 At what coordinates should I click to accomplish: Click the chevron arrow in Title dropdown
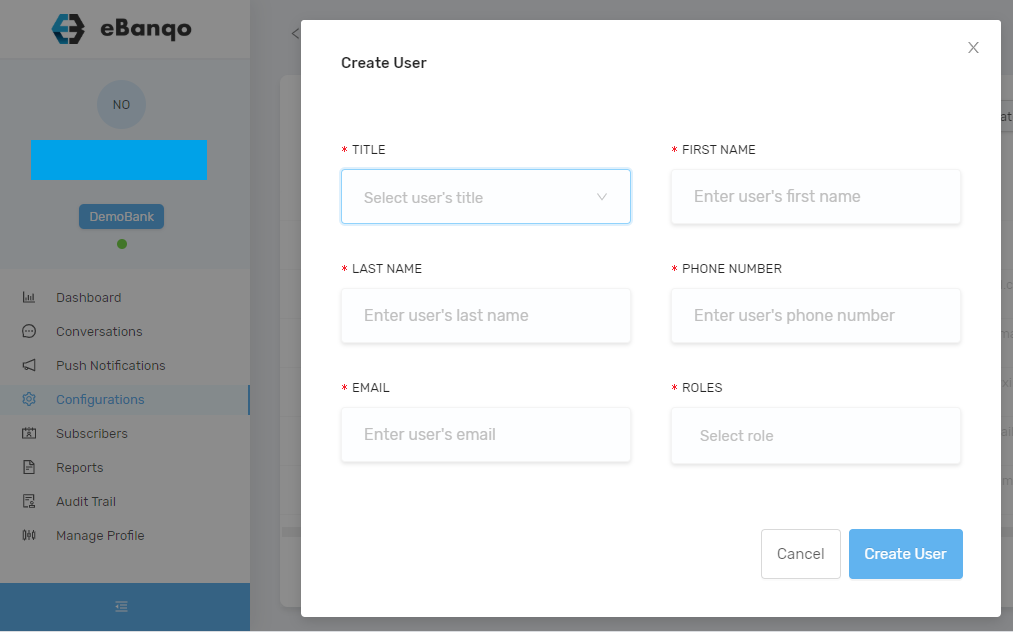(601, 196)
